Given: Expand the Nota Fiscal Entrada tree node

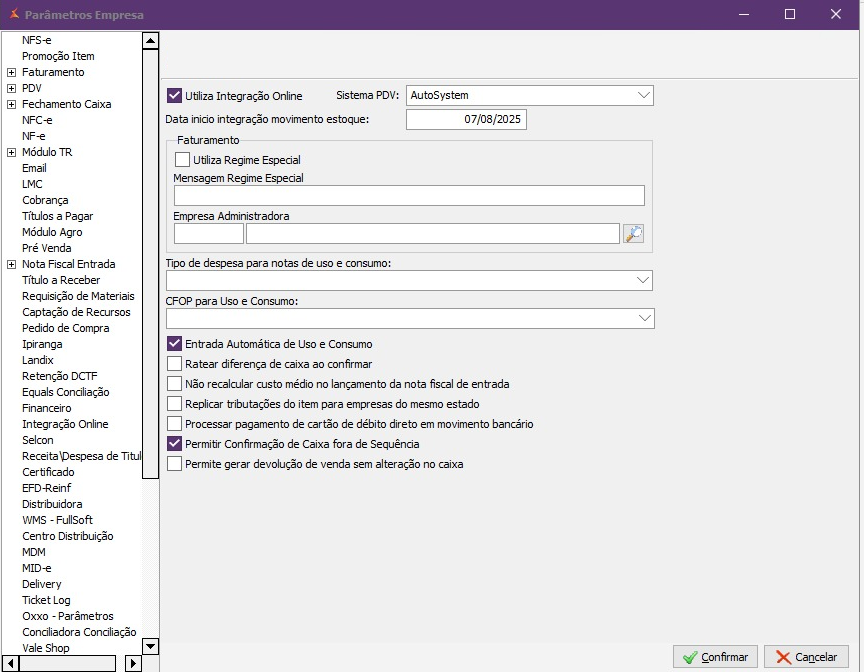Looking at the screenshot, I should 11,264.
